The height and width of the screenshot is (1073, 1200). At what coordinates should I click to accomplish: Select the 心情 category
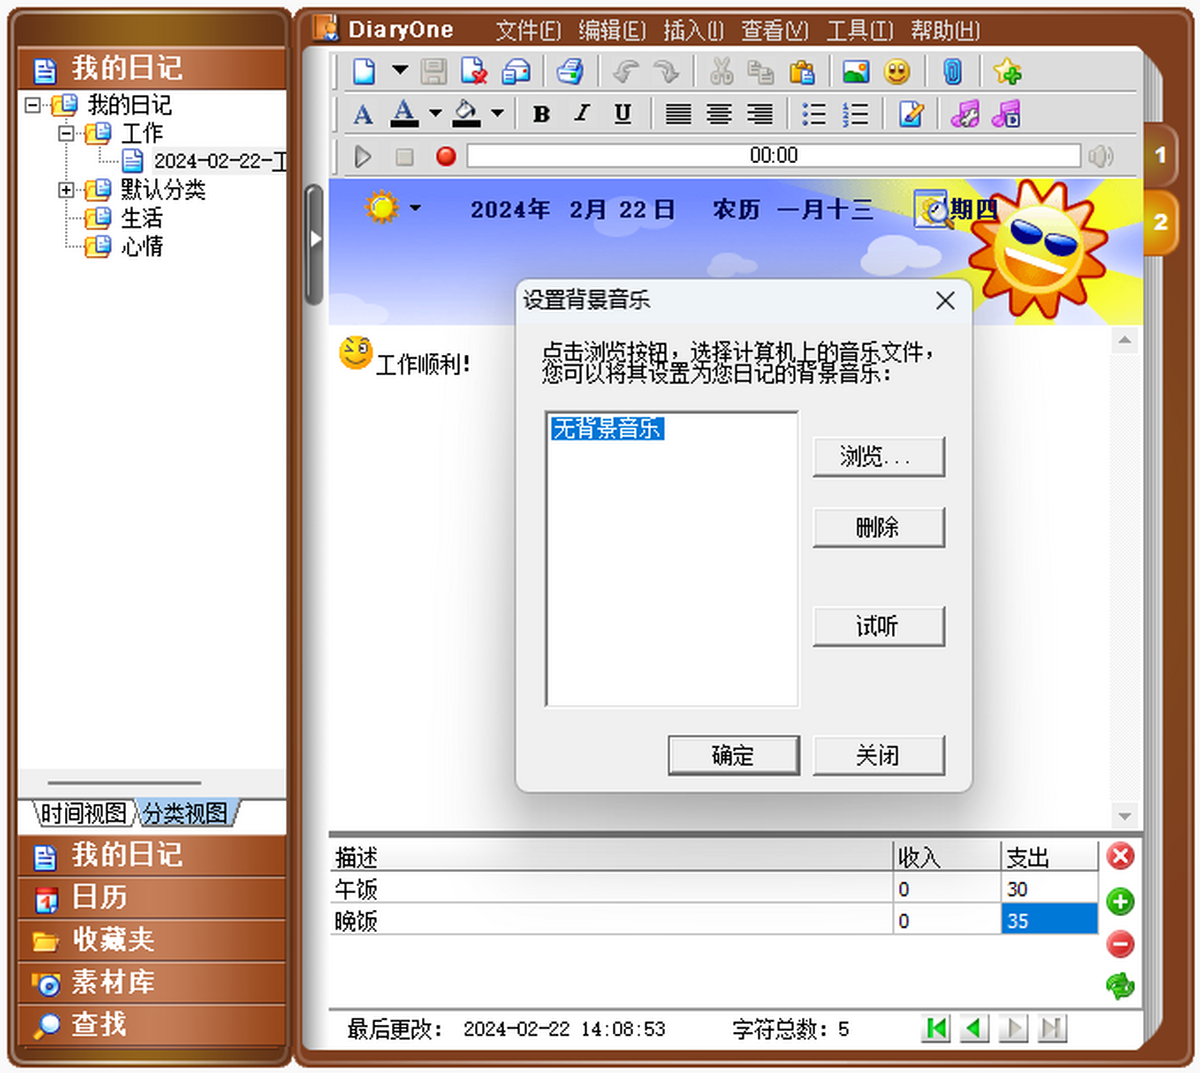pos(142,246)
